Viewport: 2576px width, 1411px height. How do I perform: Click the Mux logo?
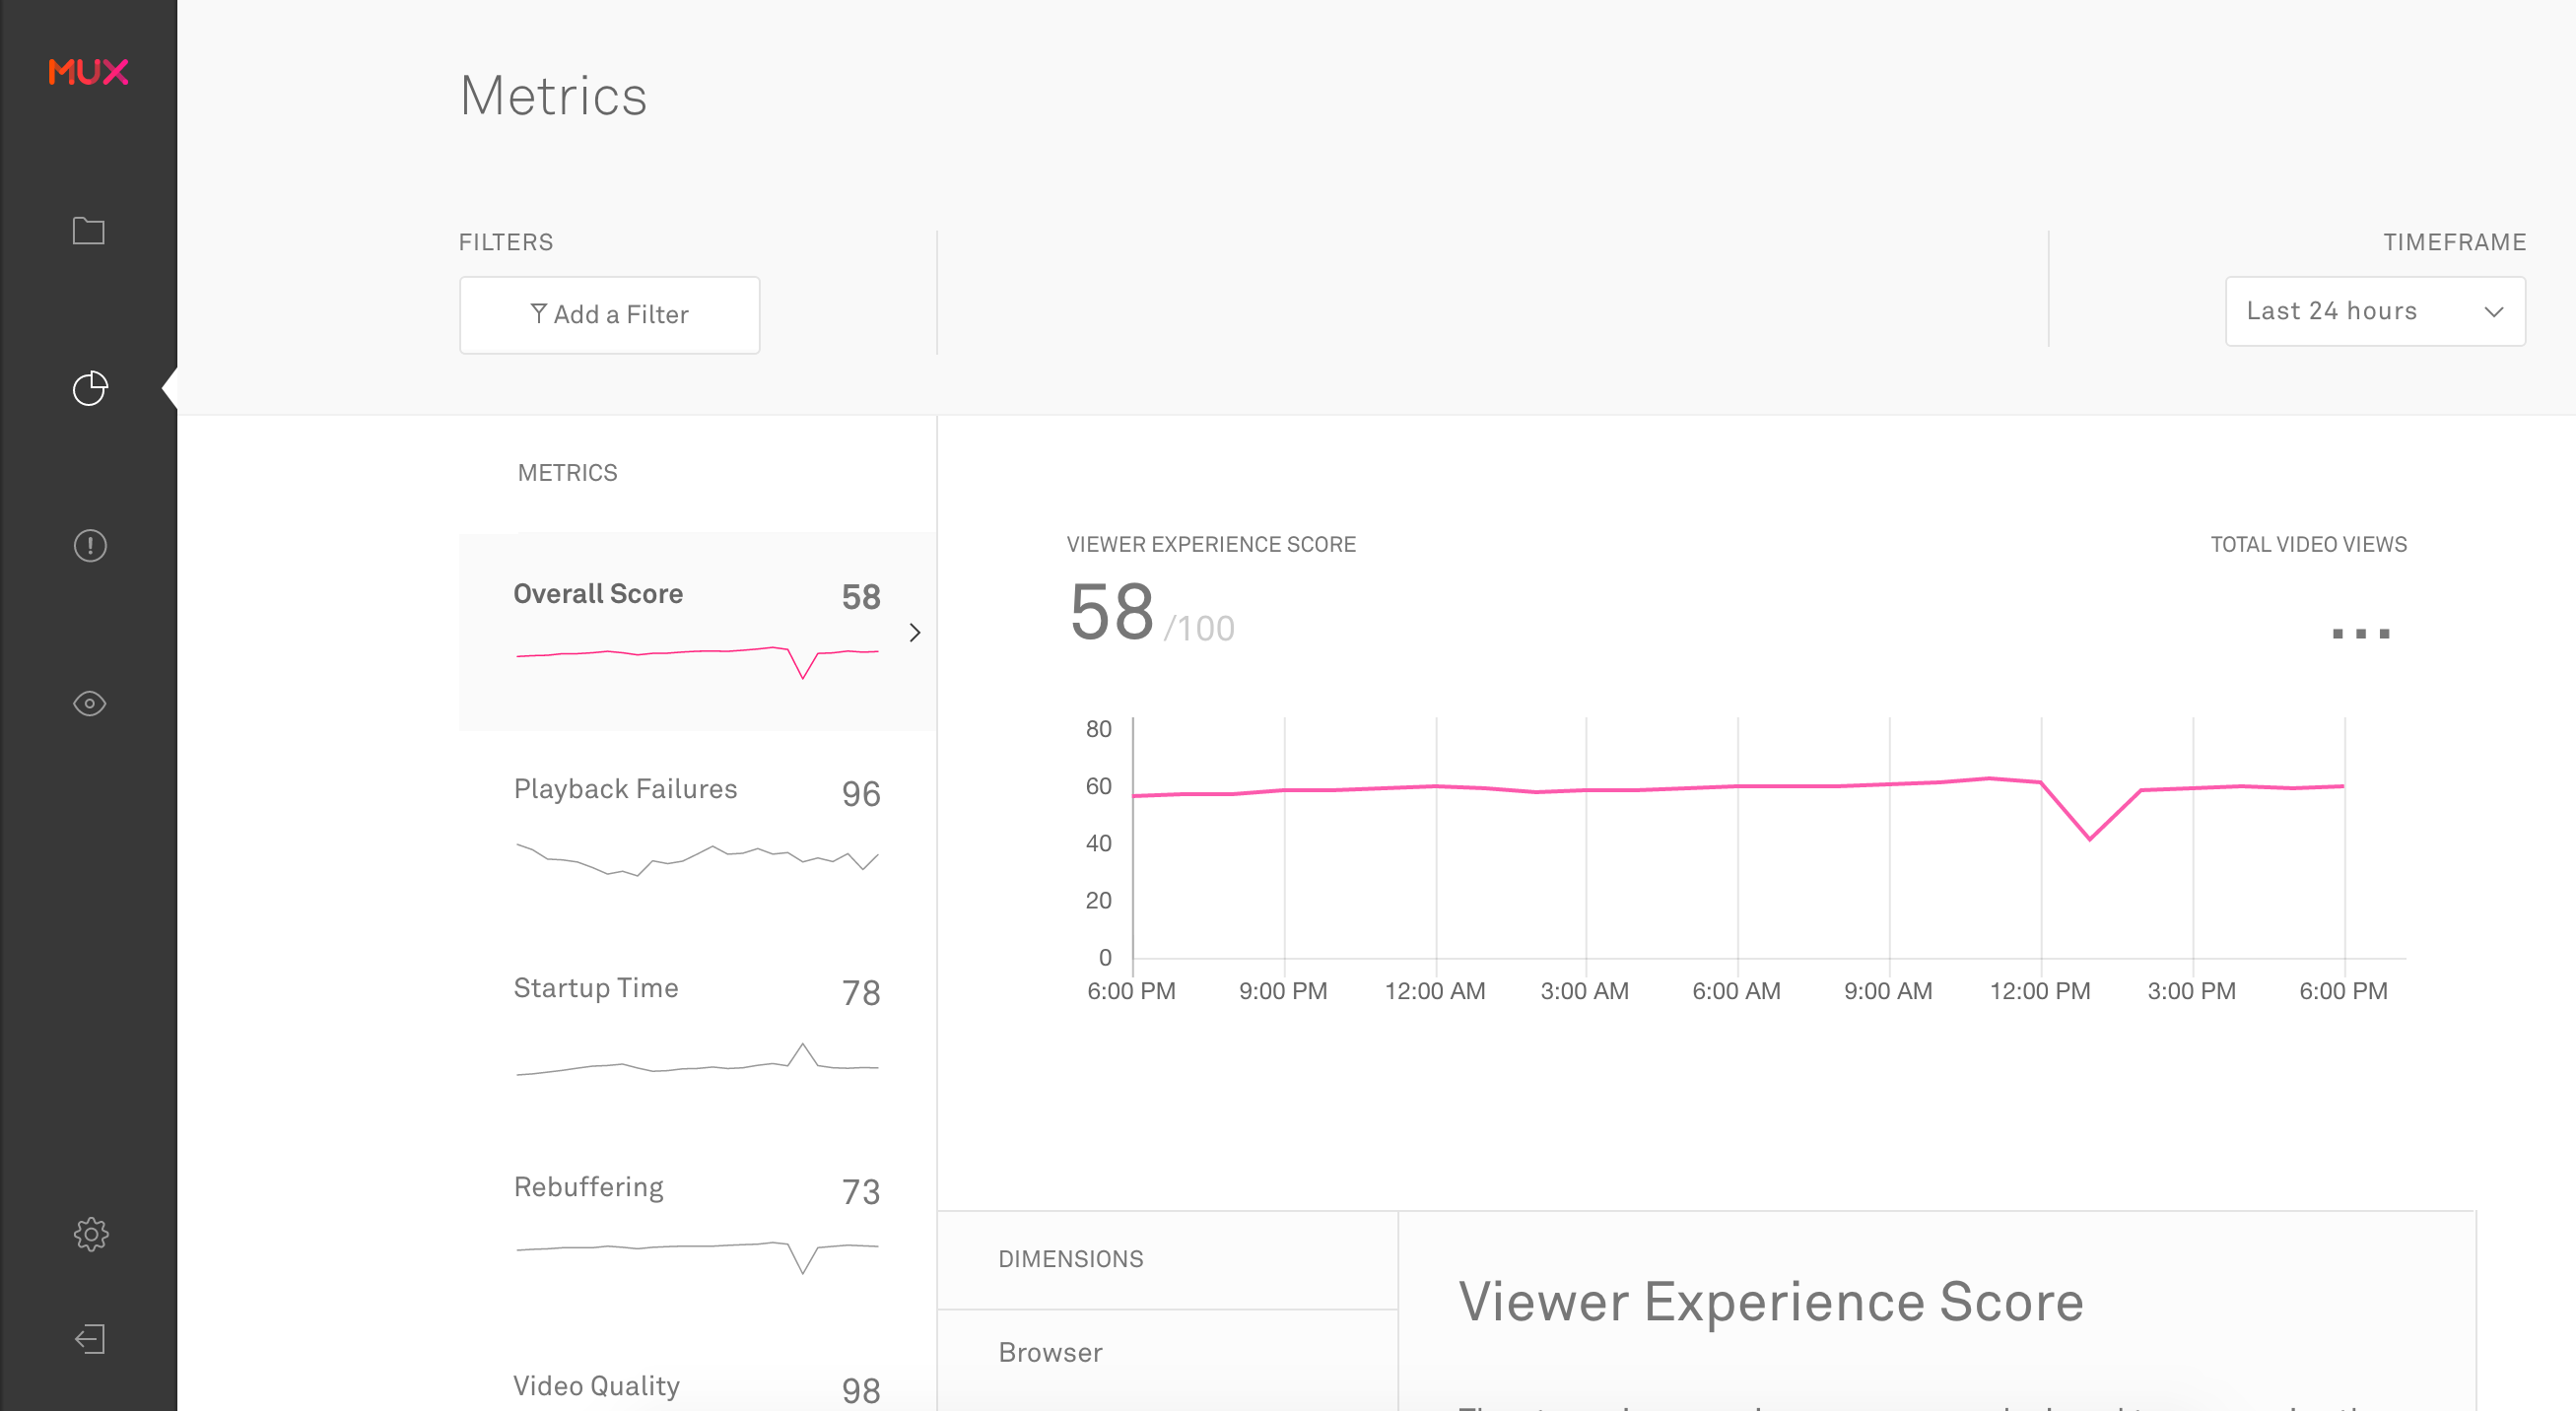click(88, 72)
